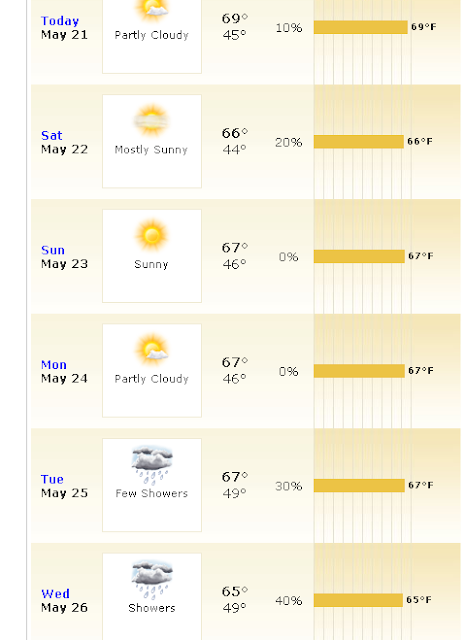The width and height of the screenshot is (465, 640).
Task: Click the 40% precipitation chance on Wednesday
Action: (x=289, y=601)
